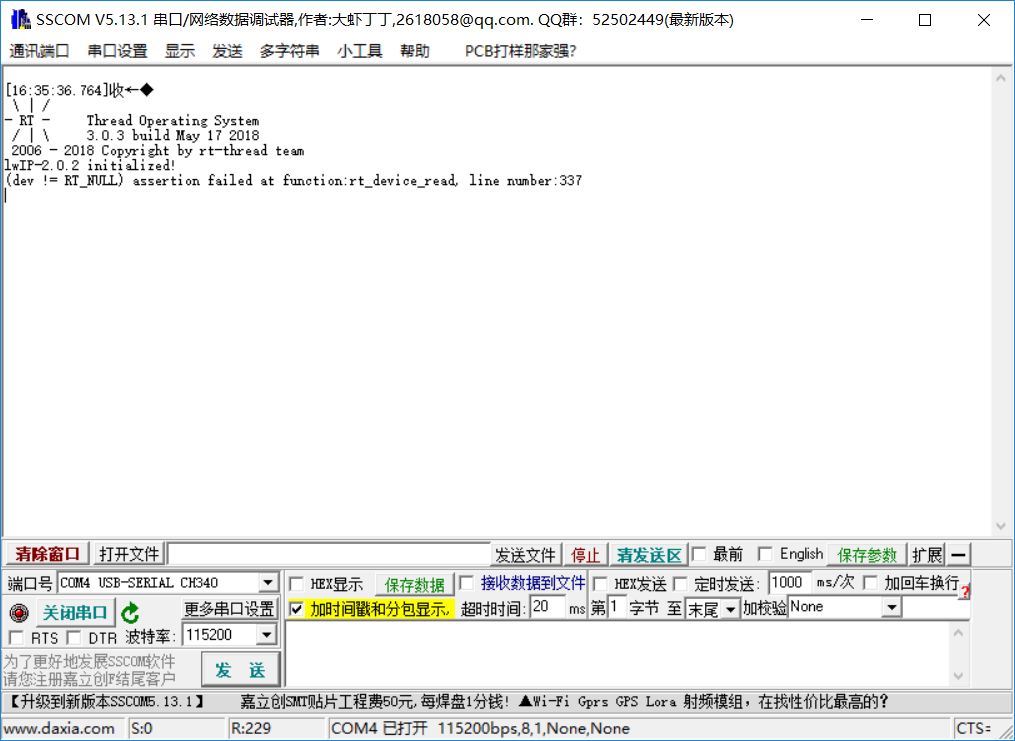This screenshot has height=741, width=1015.
Task: Click receive window scroll up arrow
Action: 1001,78
